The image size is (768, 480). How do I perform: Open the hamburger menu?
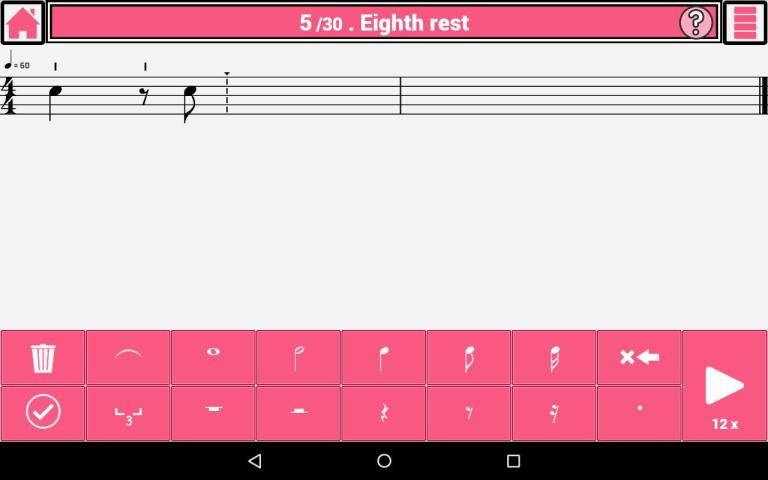[x=745, y=23]
